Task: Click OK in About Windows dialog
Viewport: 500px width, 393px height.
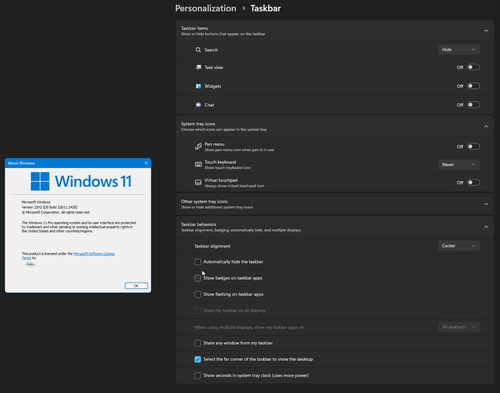Action: tap(136, 286)
